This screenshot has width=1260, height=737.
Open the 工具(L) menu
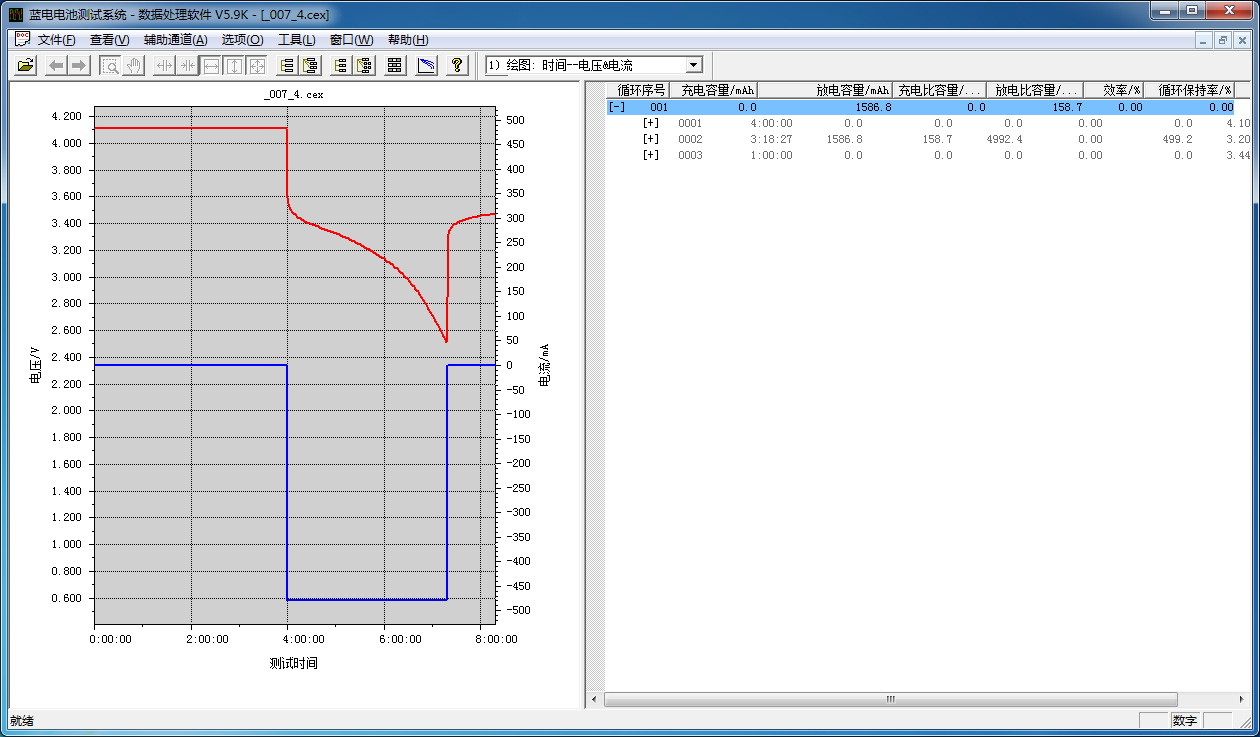(296, 40)
